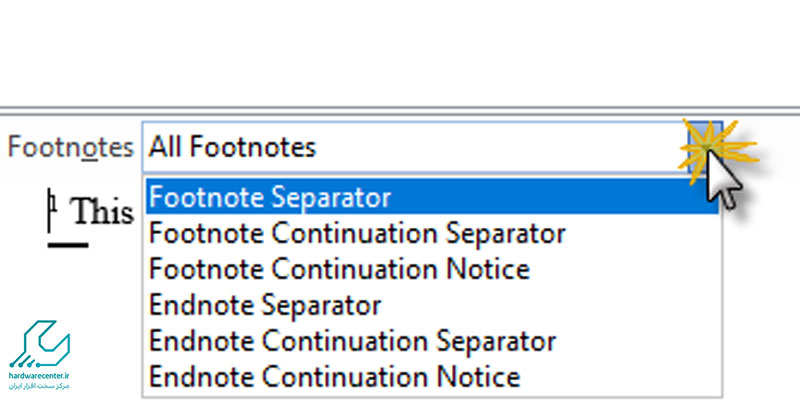800x400 pixels.
Task: Click the blank document area above the pane
Action: click(x=400, y=53)
